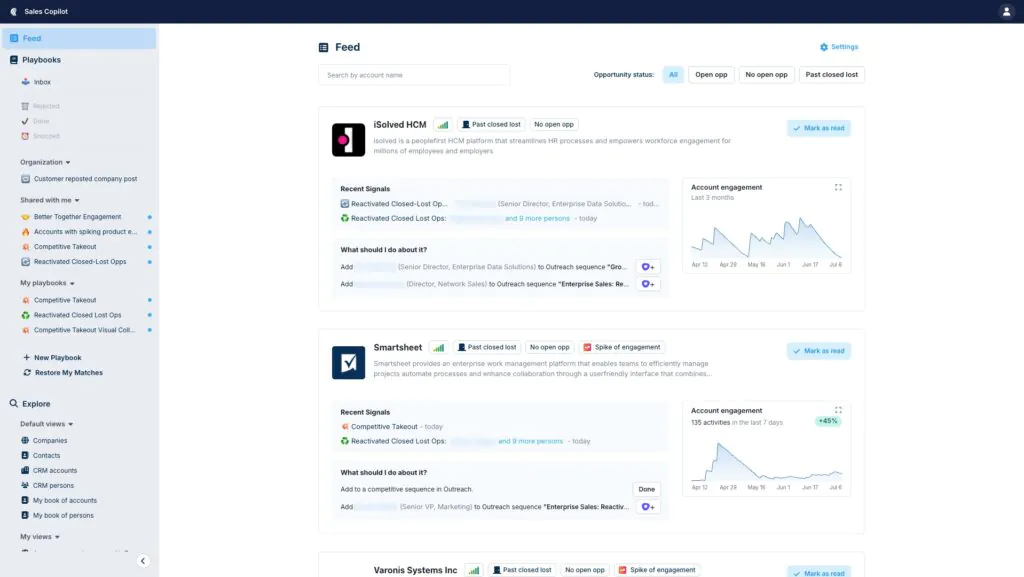Image resolution: width=1024 pixels, height=577 pixels.
Task: Filter by Past closed lost status
Action: (x=831, y=74)
